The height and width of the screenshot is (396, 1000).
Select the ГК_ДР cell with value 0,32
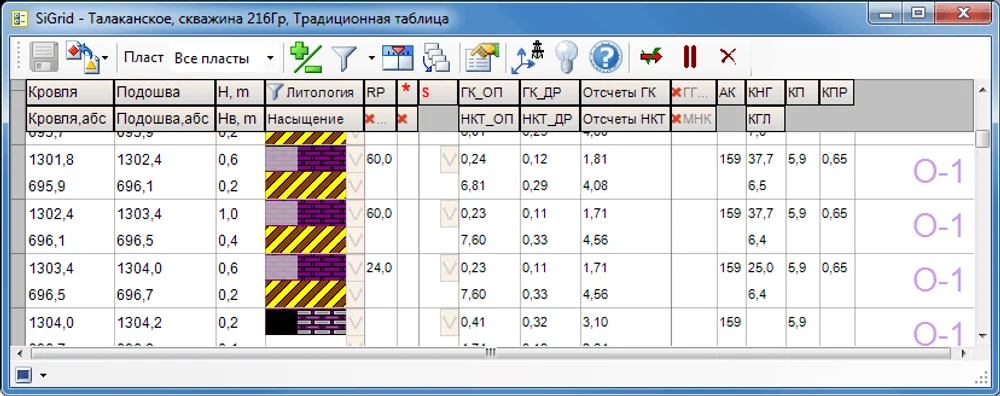(550, 323)
